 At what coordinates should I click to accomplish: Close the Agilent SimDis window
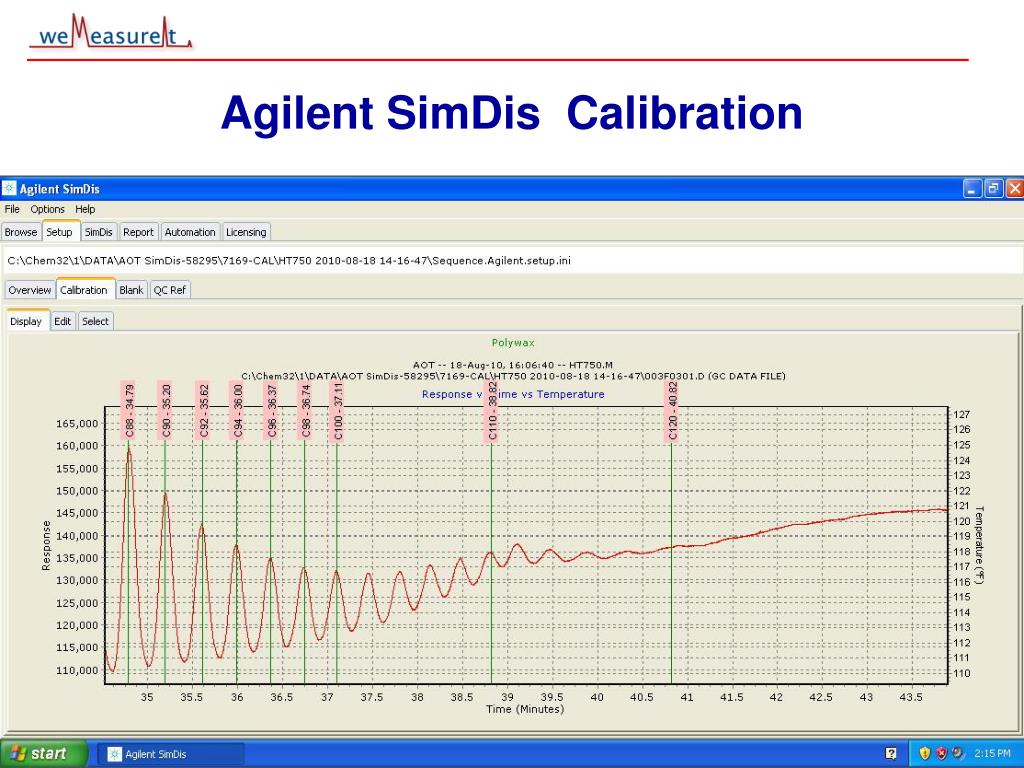[1015, 189]
